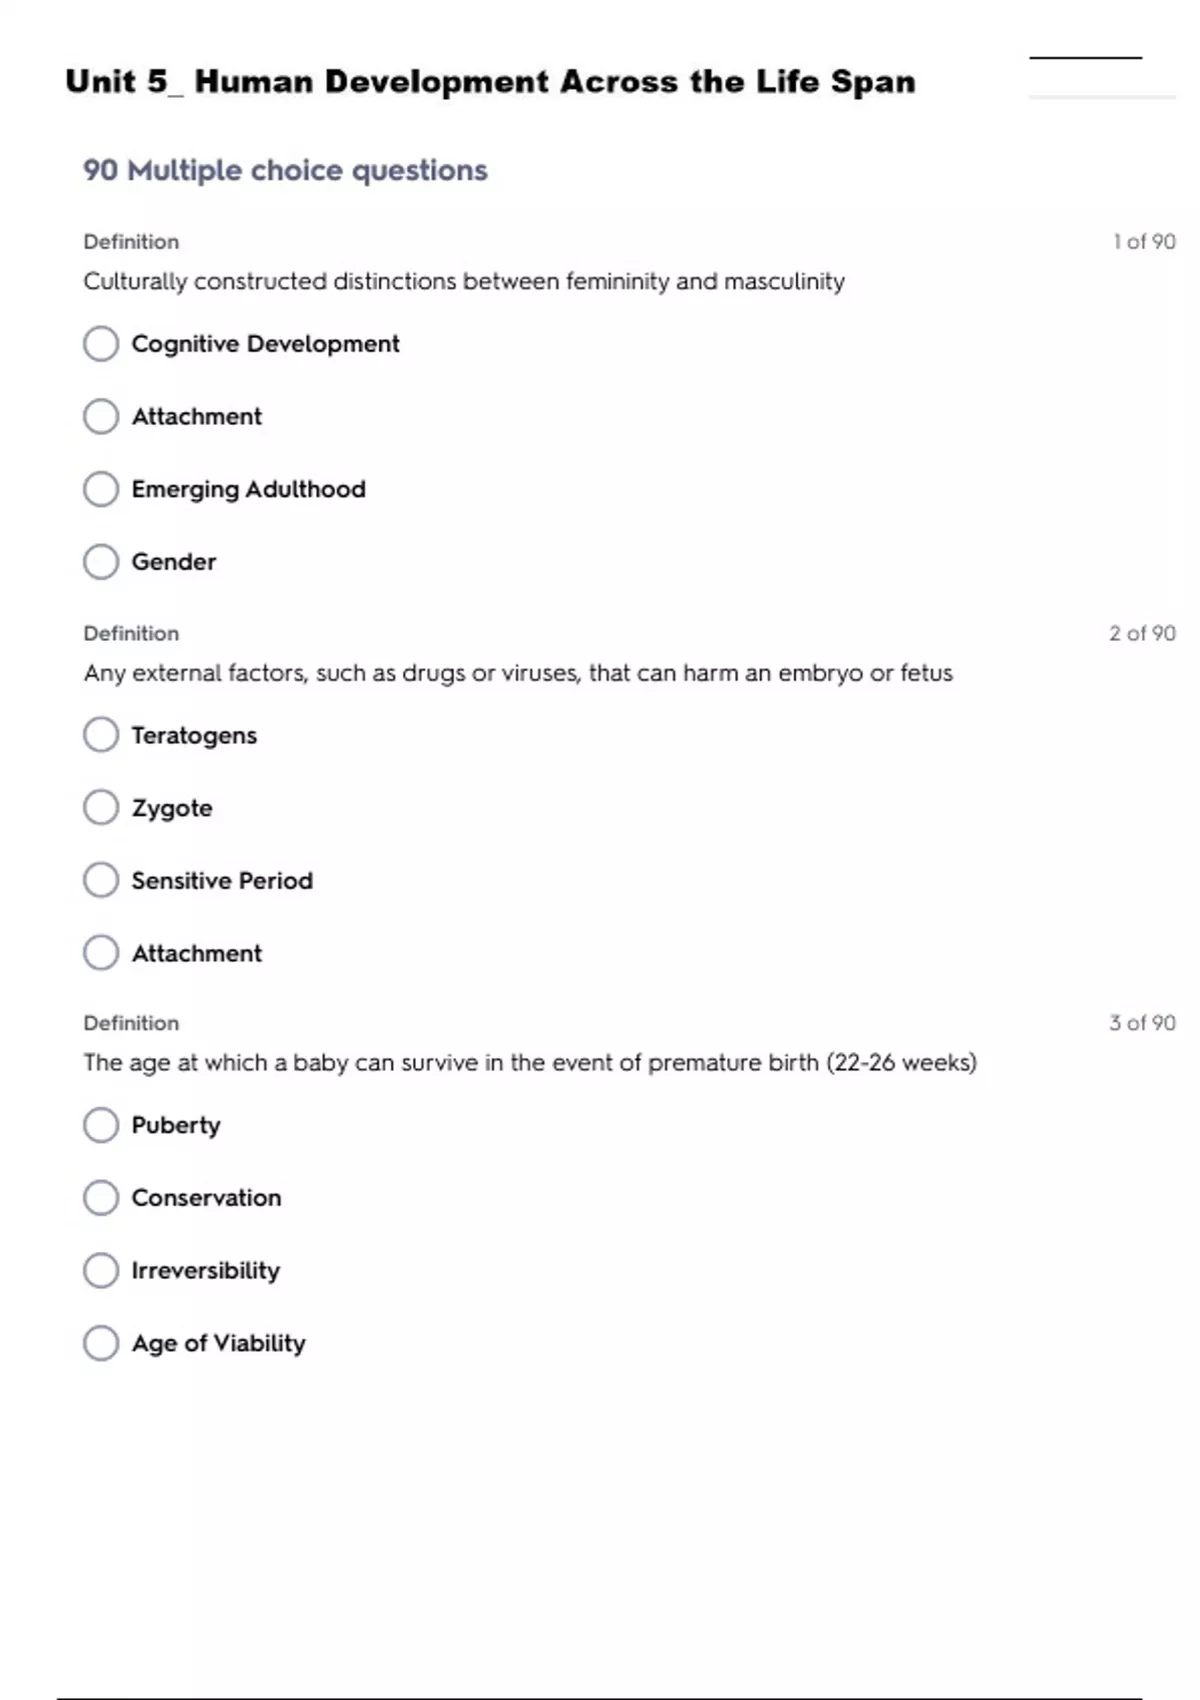The image size is (1200, 1700).
Task: Select the Puberty radio option
Action: [101, 1125]
